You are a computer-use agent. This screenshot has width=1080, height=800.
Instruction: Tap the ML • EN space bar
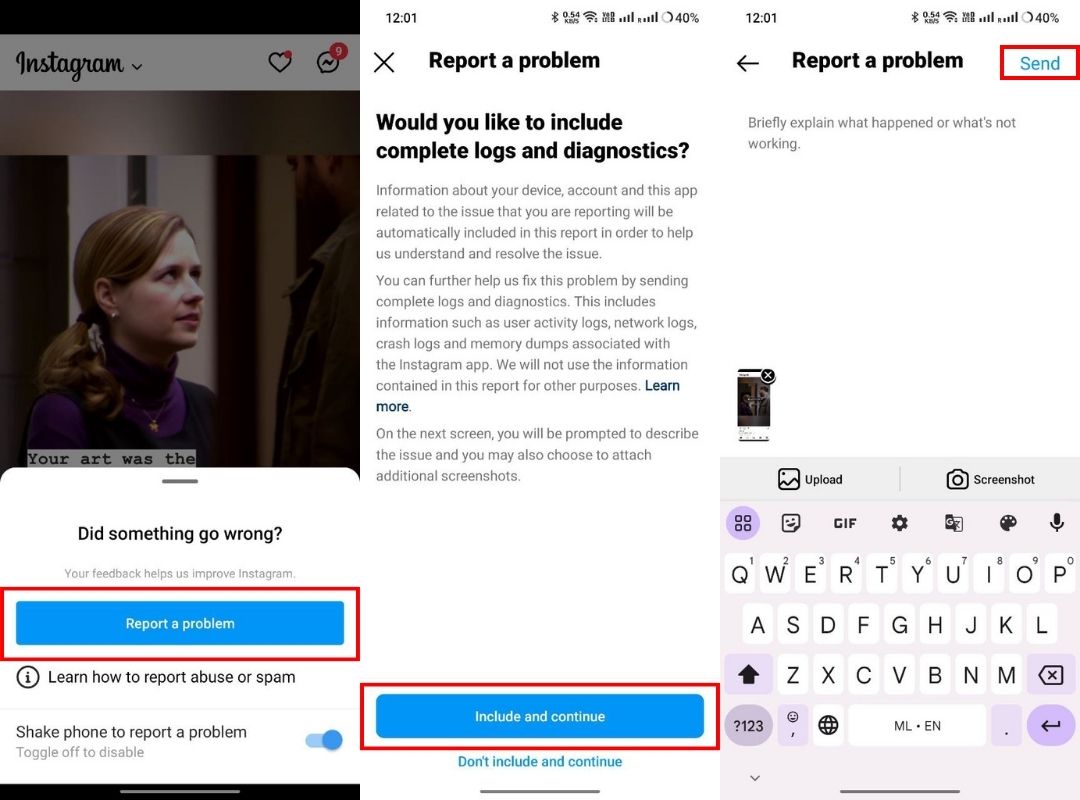click(917, 726)
